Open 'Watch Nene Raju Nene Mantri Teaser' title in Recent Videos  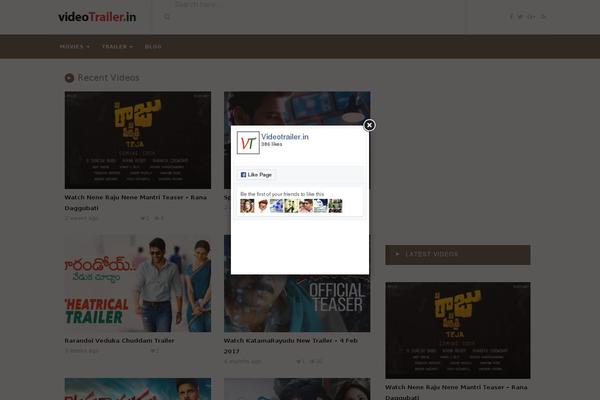tap(135, 202)
